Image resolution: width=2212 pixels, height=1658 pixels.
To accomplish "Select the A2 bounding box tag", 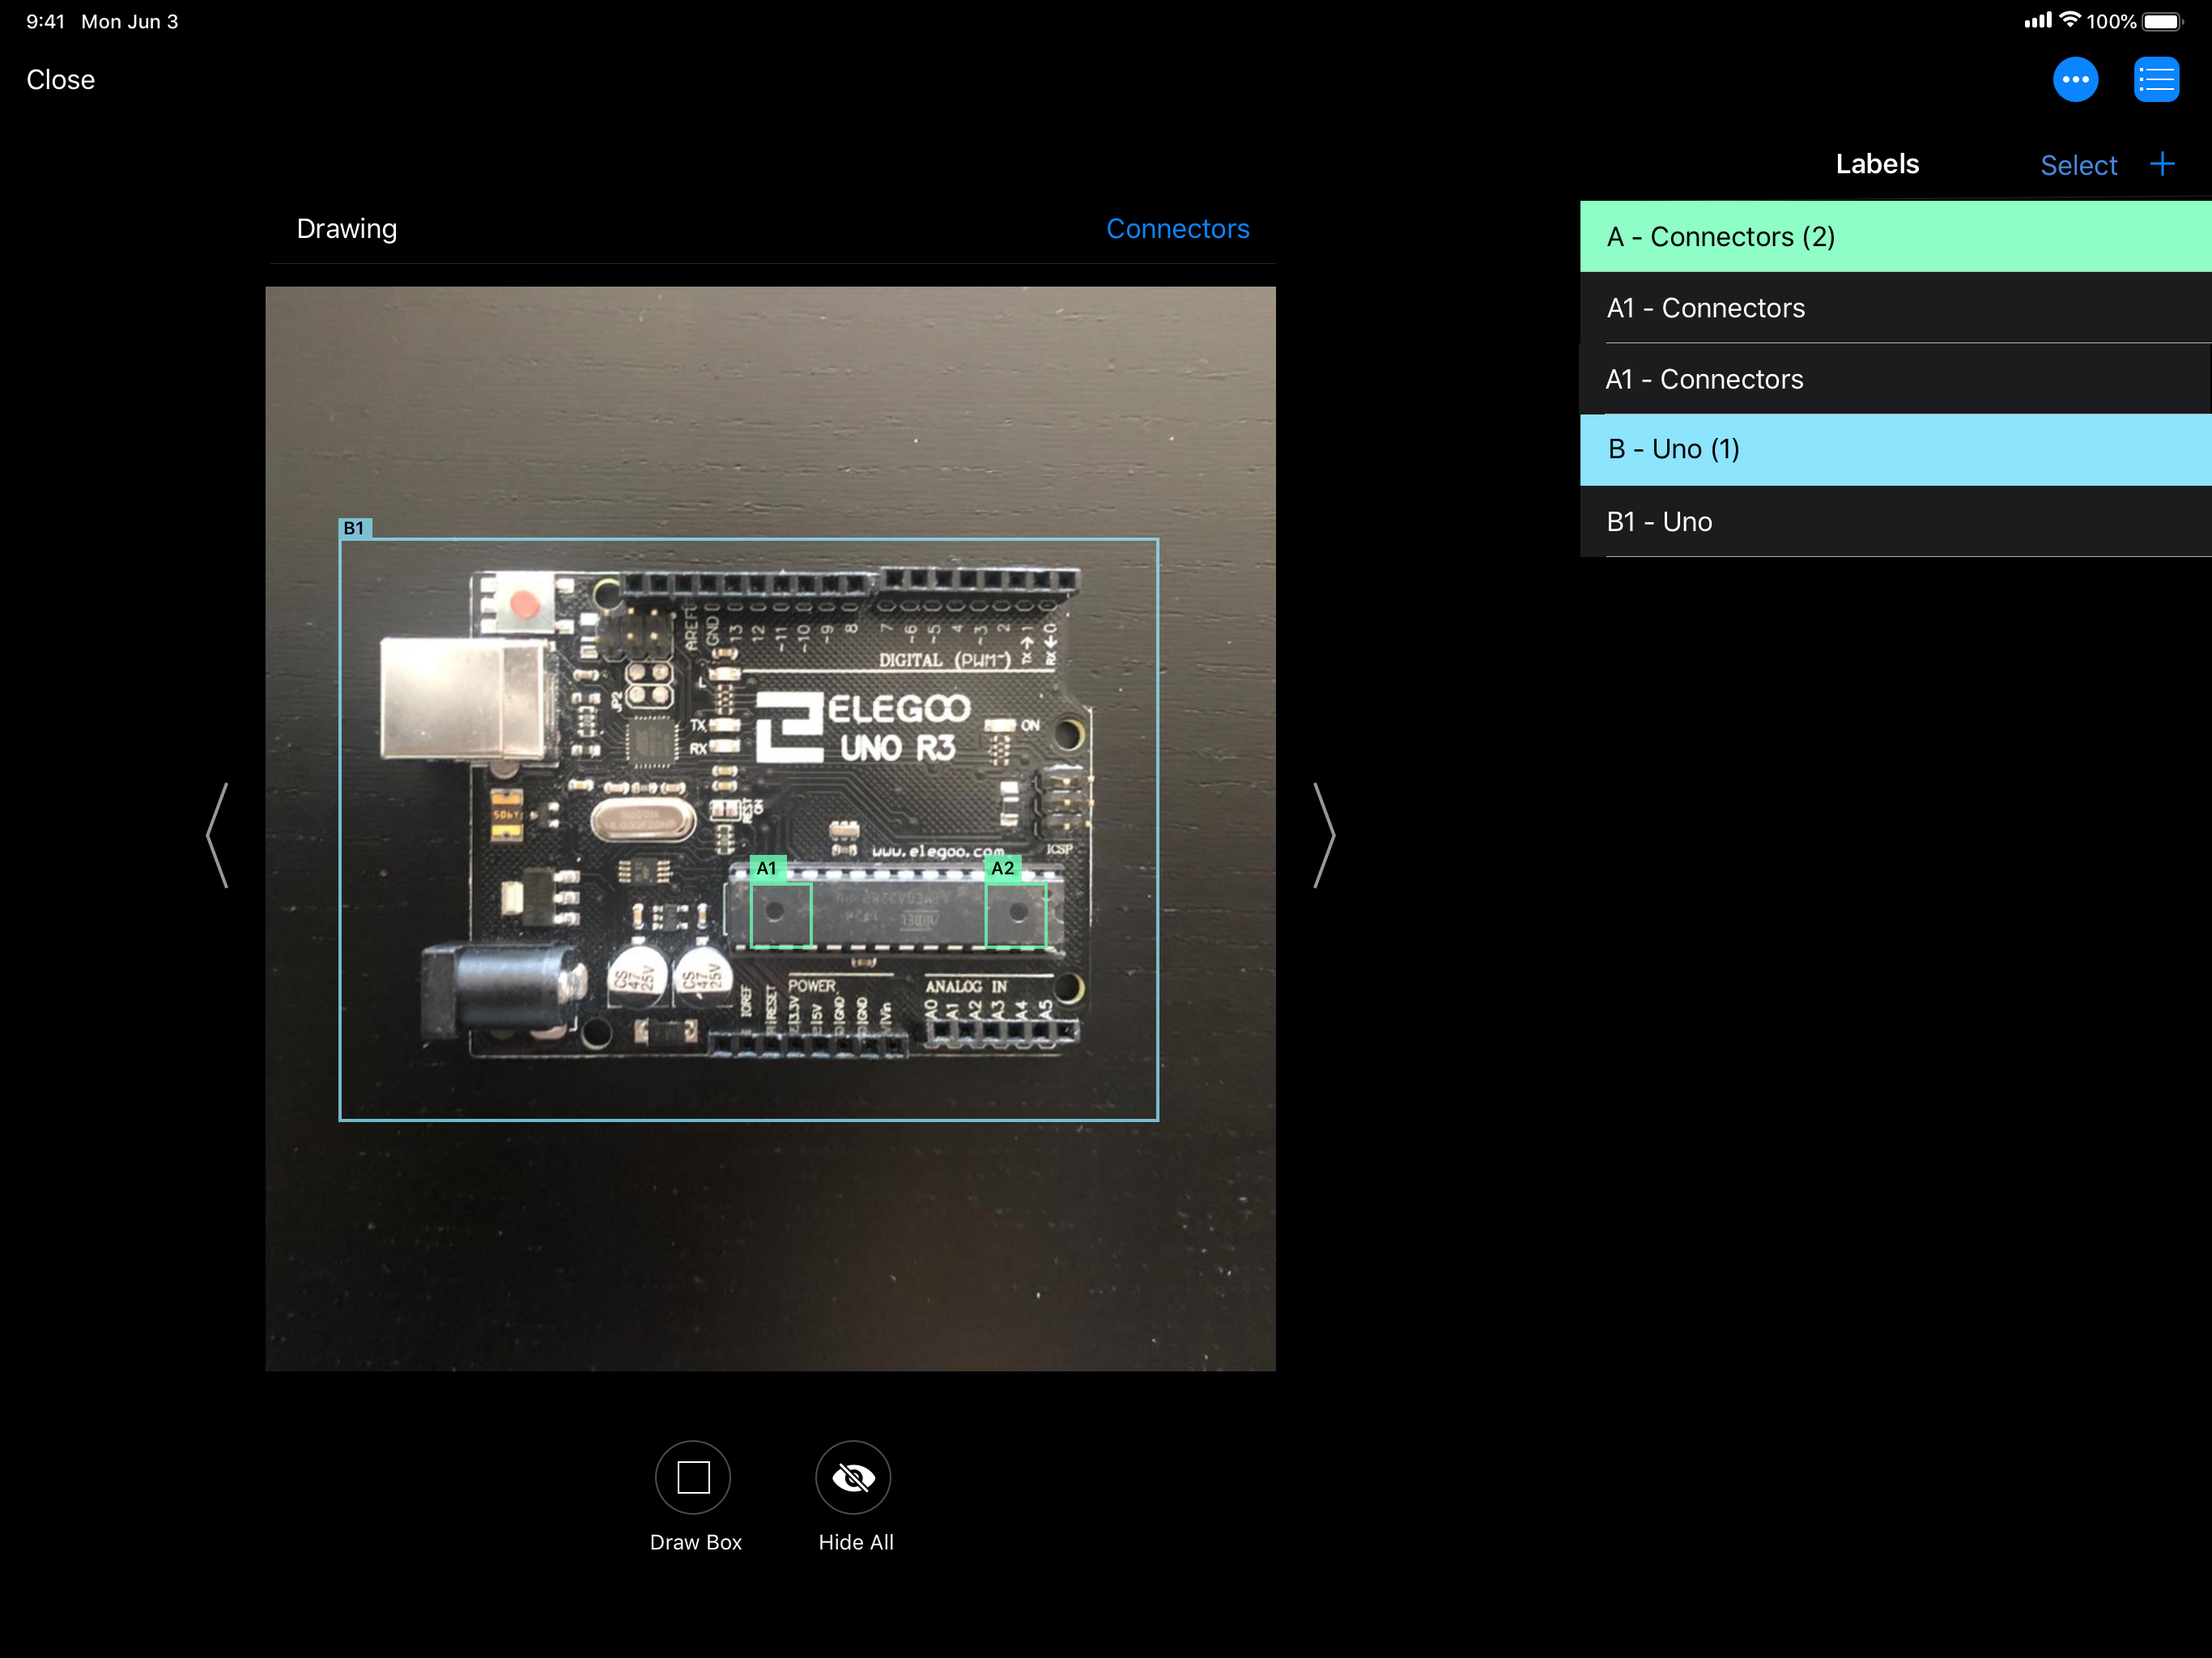I will (1002, 868).
